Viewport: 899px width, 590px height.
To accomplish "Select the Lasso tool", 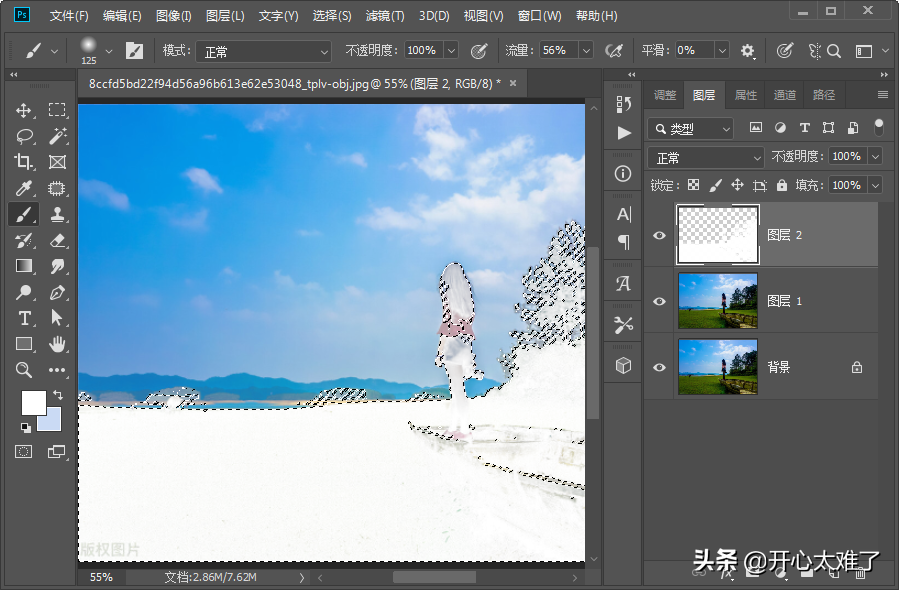I will click(x=24, y=136).
